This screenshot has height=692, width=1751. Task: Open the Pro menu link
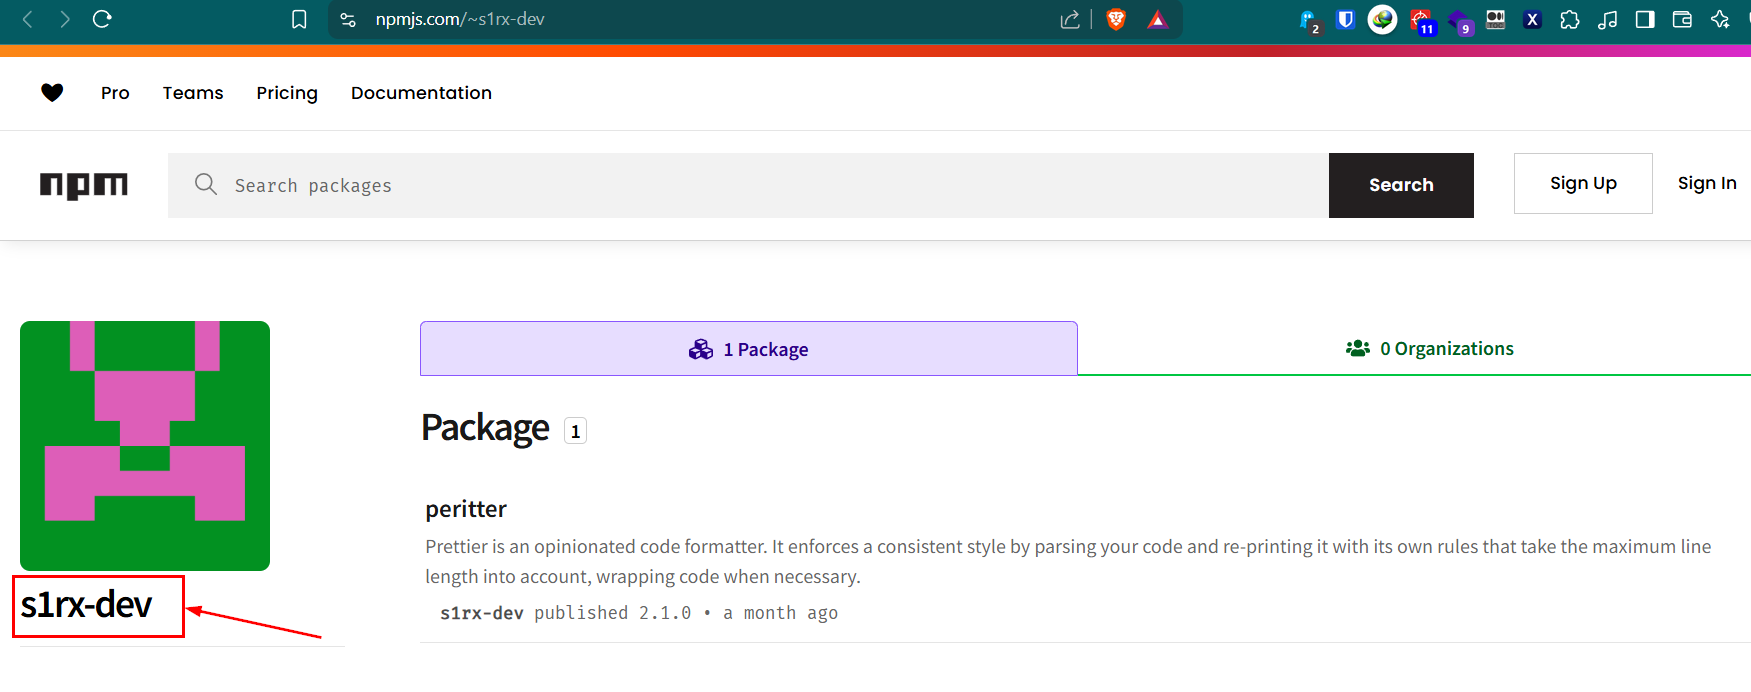coord(115,93)
